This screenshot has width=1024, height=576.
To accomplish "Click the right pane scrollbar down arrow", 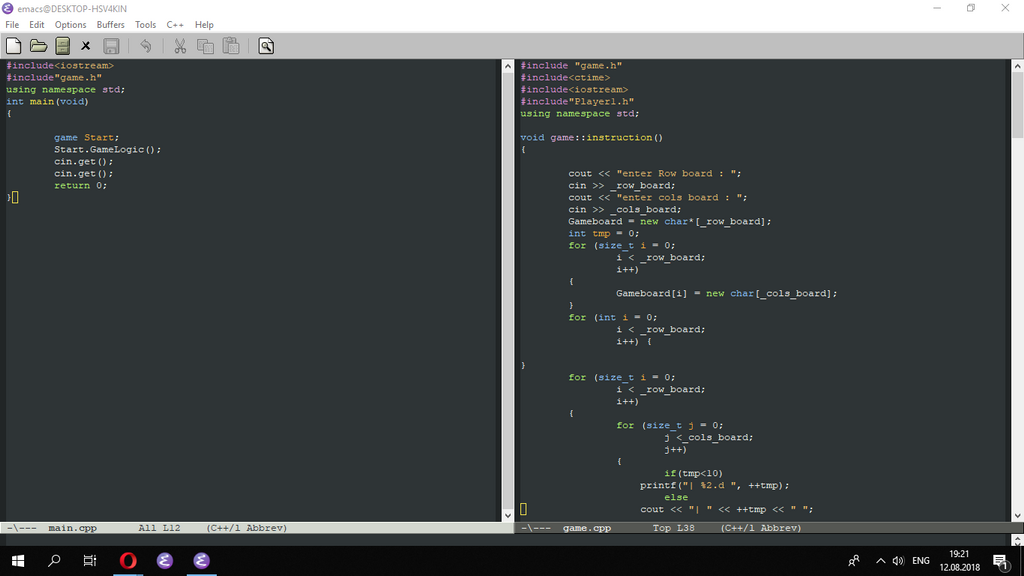I will pos(1017,515).
